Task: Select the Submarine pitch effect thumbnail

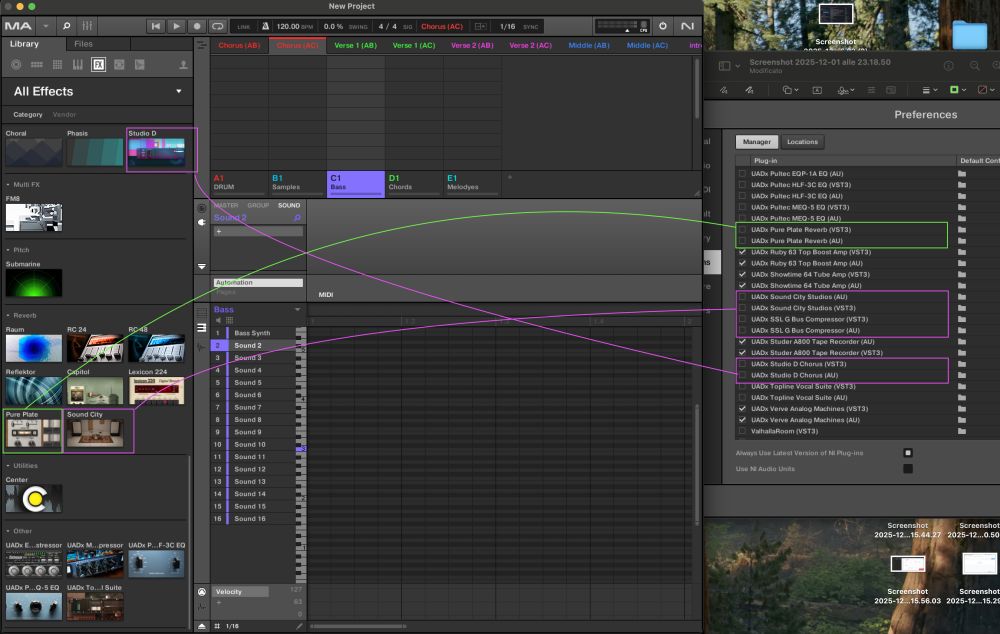Action: pyautogui.click(x=34, y=283)
